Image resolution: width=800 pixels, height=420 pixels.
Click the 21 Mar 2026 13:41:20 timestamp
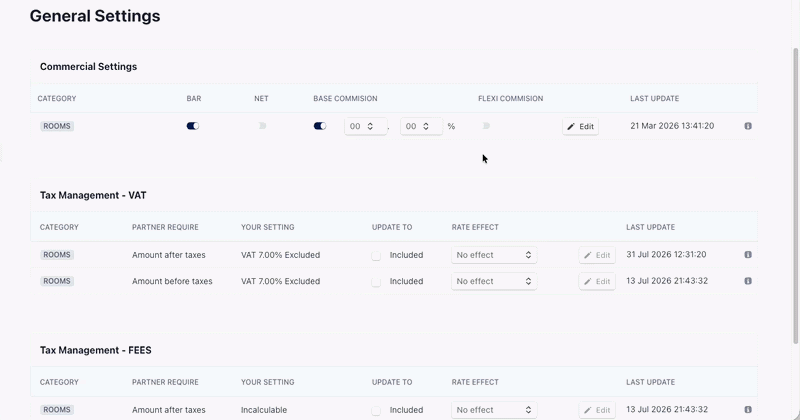[672, 126]
